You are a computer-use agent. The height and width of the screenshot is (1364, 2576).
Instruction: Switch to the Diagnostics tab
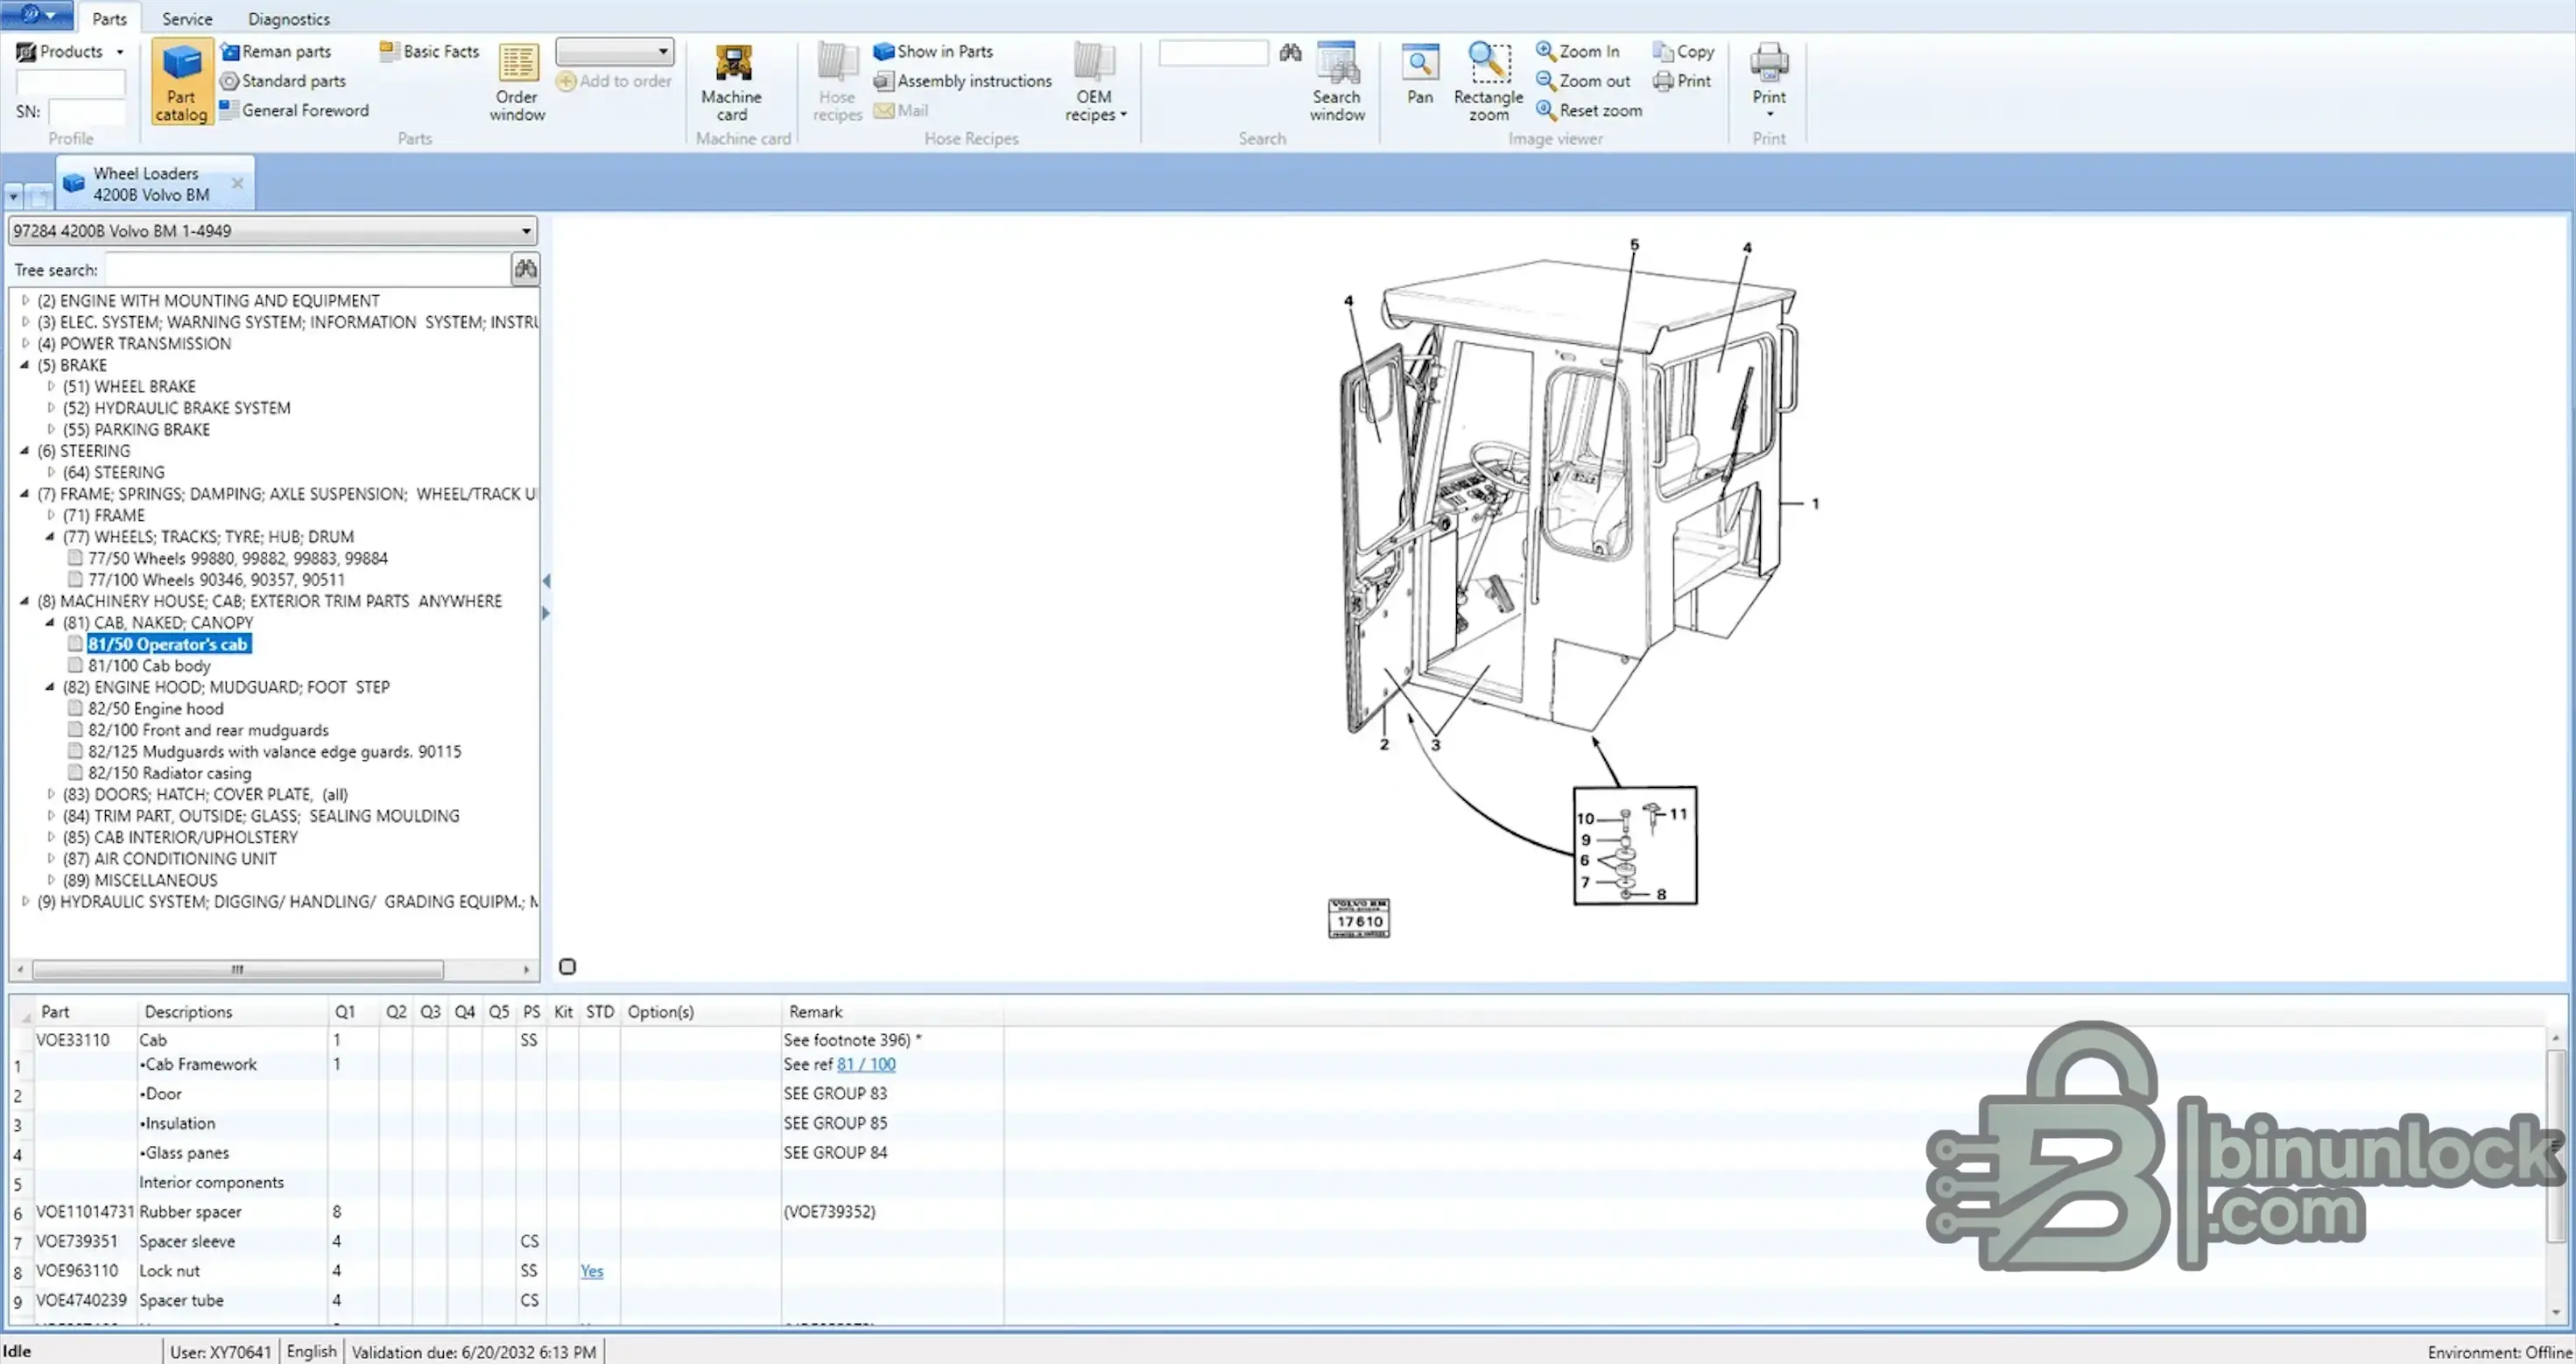pyautogui.click(x=289, y=19)
